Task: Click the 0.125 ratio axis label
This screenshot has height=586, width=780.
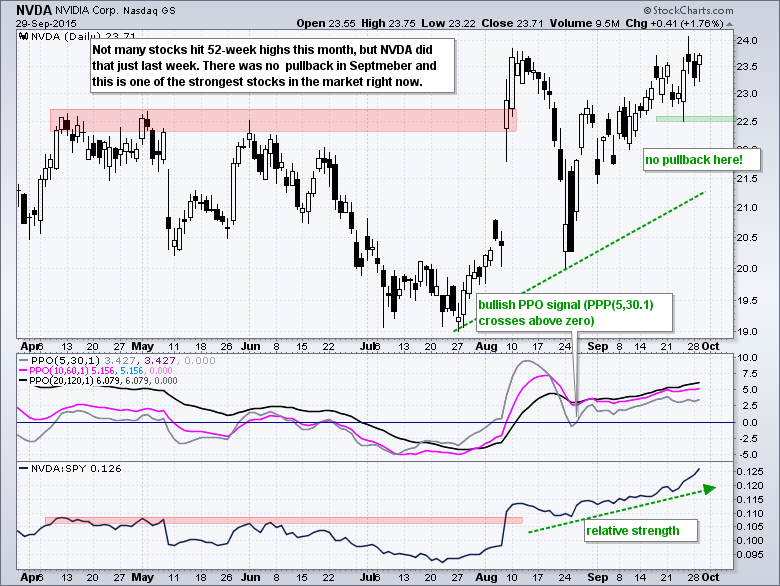Action: [749, 472]
